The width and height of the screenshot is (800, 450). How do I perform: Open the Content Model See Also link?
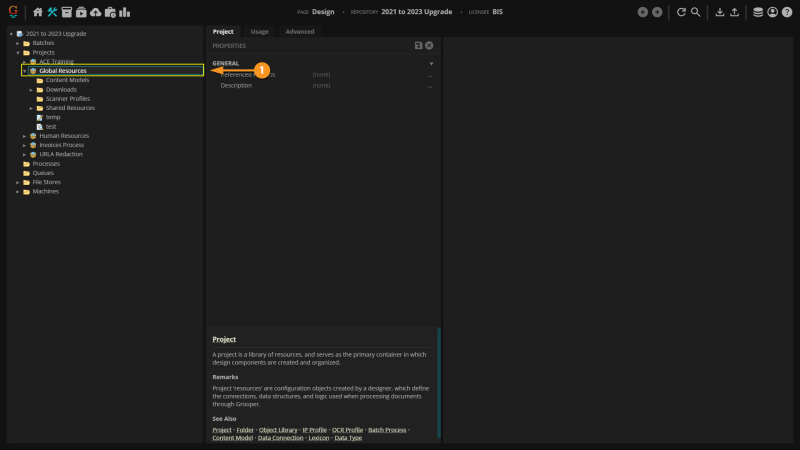pos(233,438)
